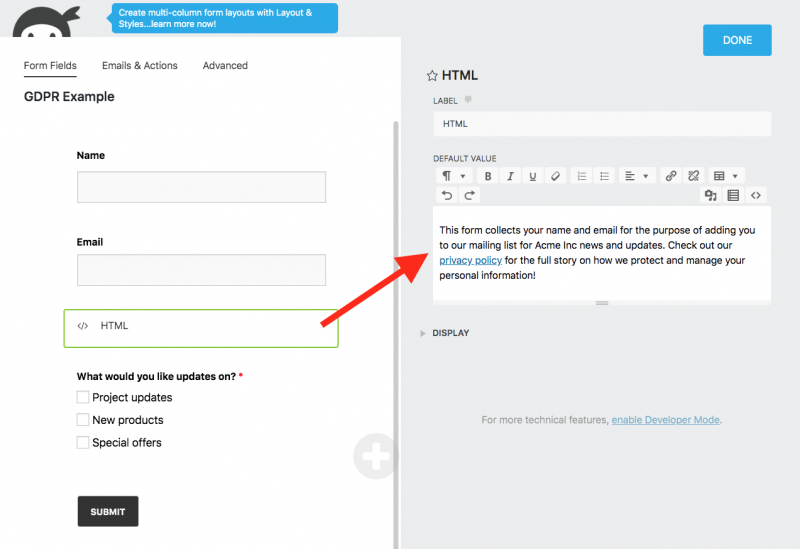Image resolution: width=800 pixels, height=549 pixels.
Task: Insert an ordered numbered list
Action: 583,176
